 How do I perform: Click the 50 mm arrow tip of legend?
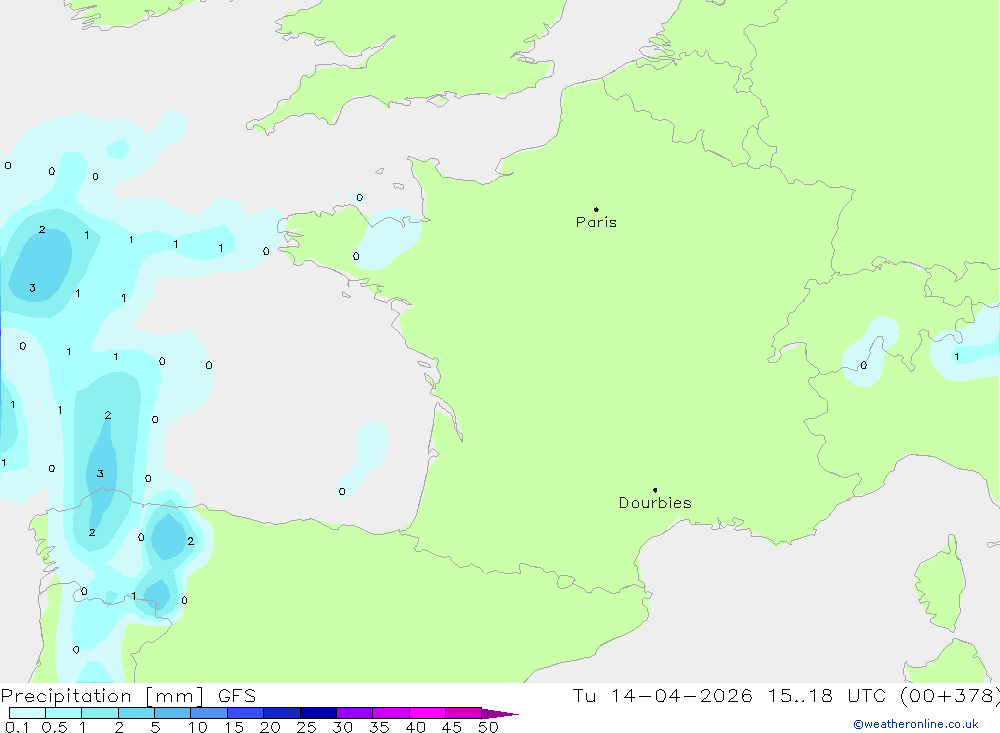(x=500, y=713)
